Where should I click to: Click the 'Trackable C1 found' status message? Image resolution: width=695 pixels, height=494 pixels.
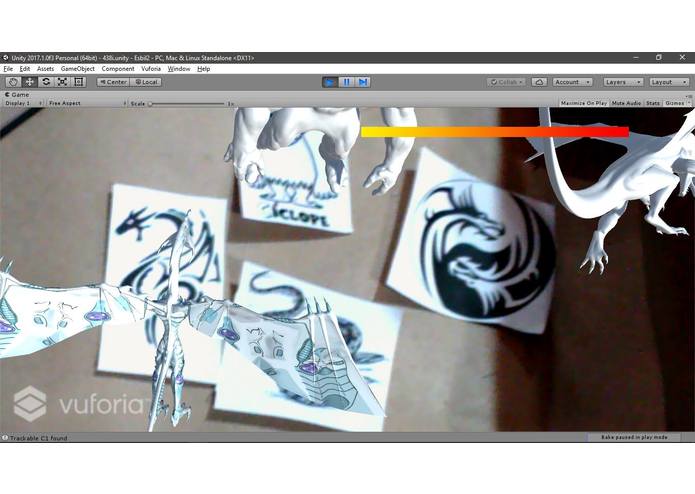(x=39, y=438)
